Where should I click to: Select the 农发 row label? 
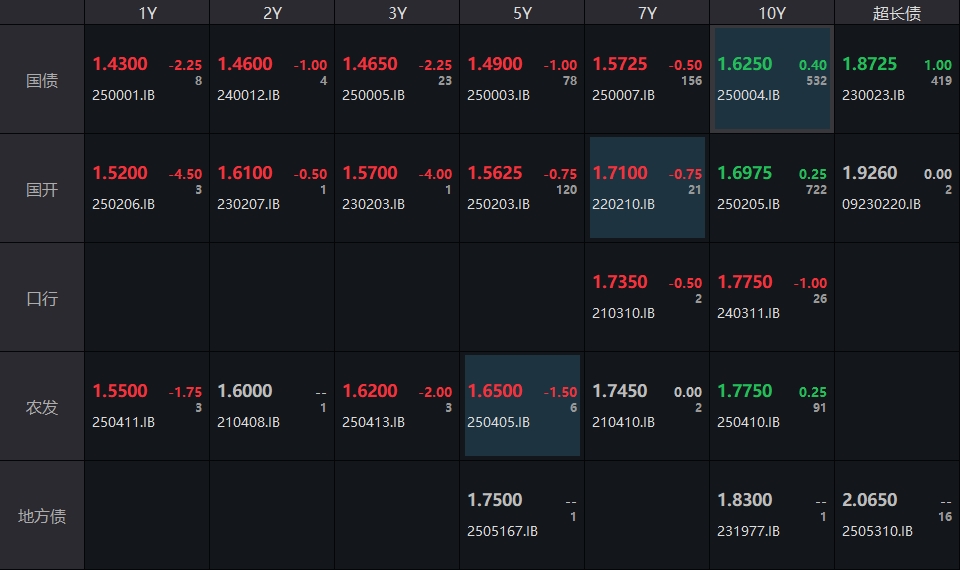(x=42, y=407)
